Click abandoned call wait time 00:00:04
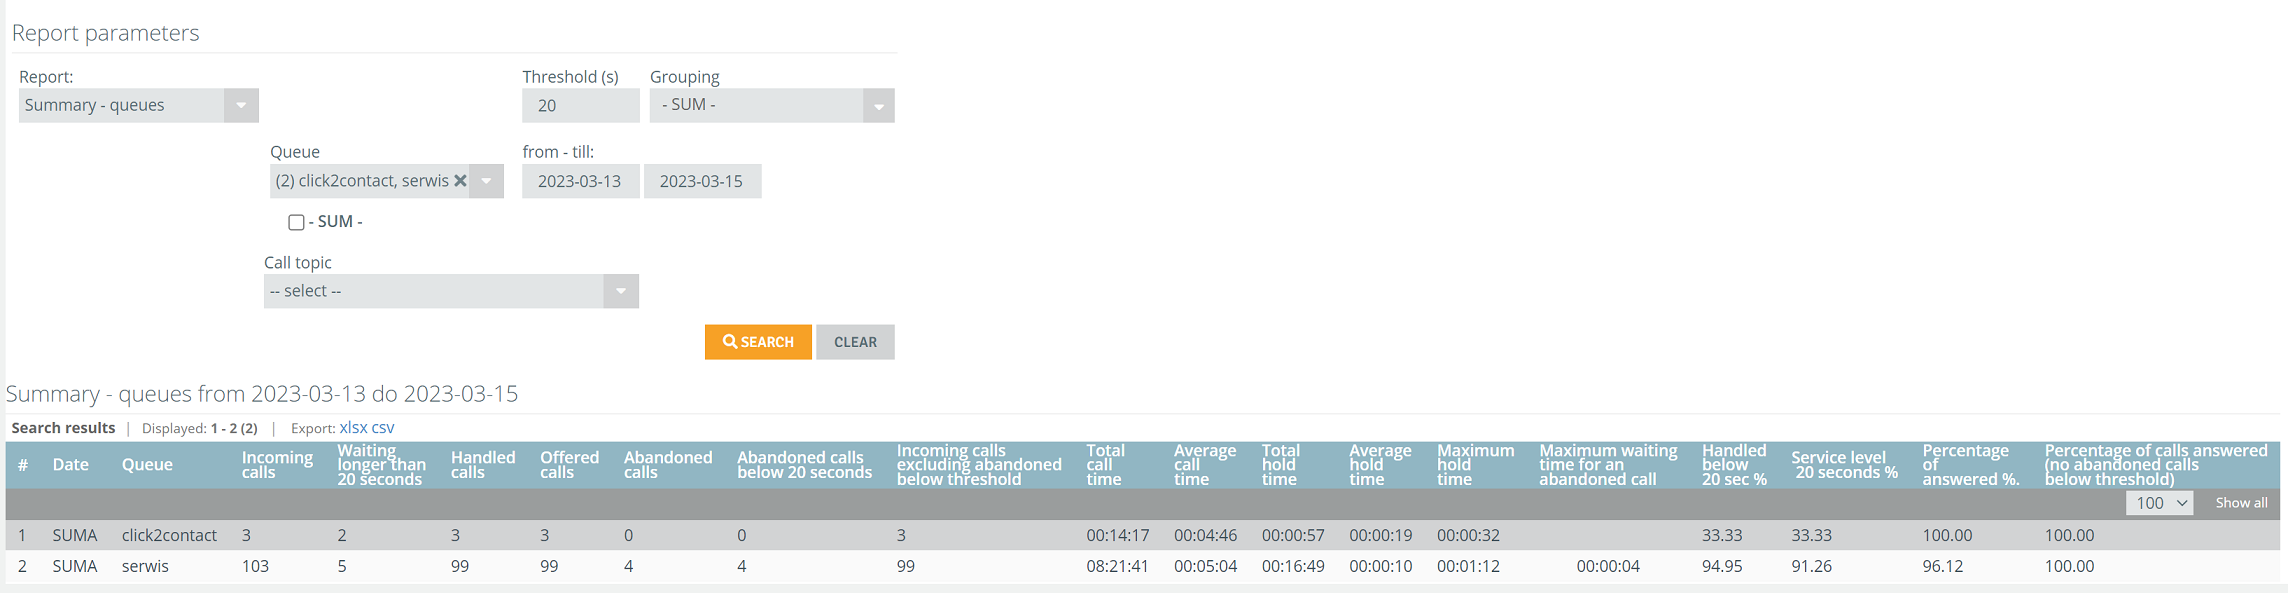2288x593 pixels. (1608, 566)
